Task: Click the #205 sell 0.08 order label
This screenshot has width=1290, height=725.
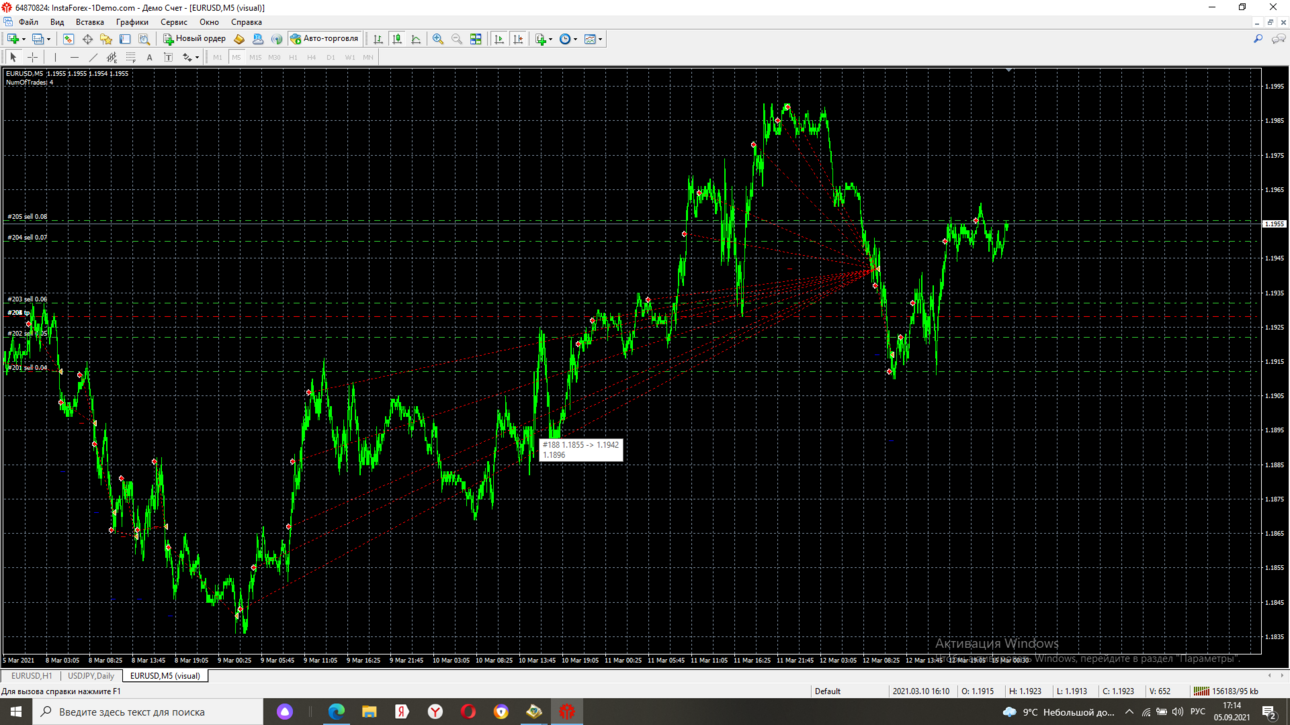Action: 27,217
